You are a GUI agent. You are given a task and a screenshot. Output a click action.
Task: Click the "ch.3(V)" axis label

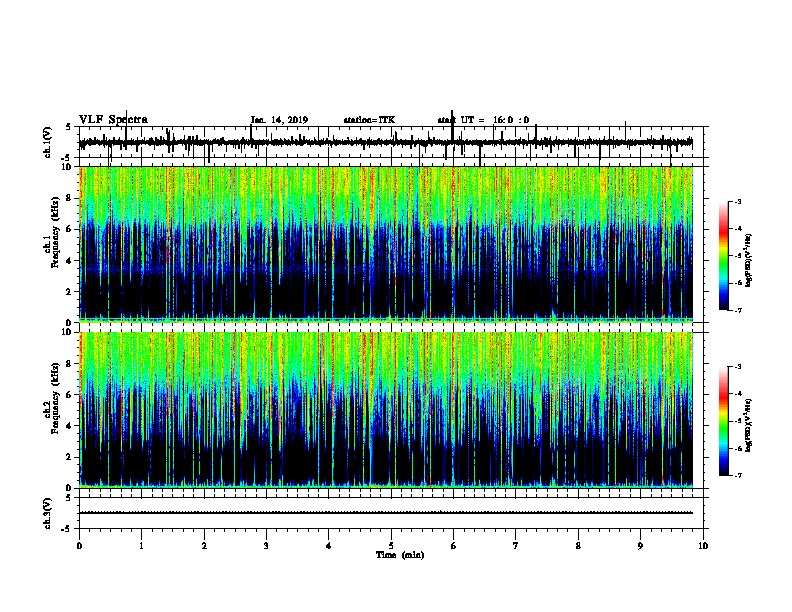(x=47, y=513)
